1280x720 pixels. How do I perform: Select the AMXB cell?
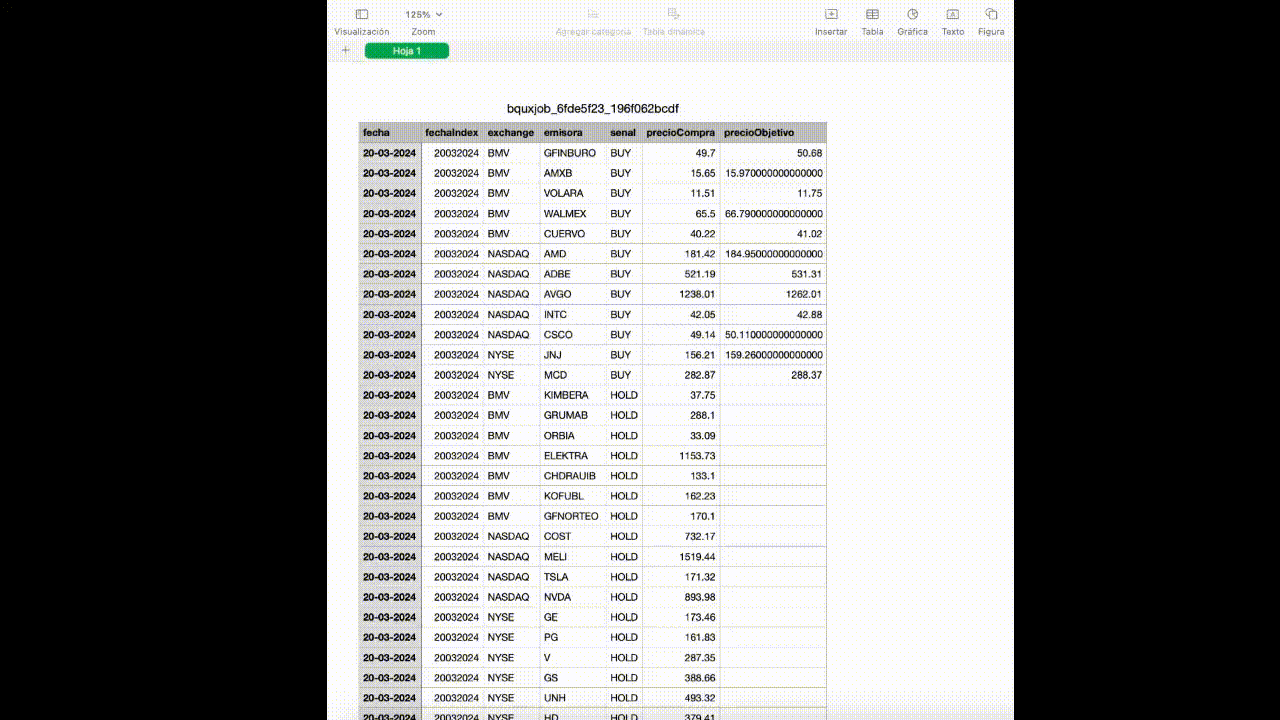pyautogui.click(x=573, y=173)
